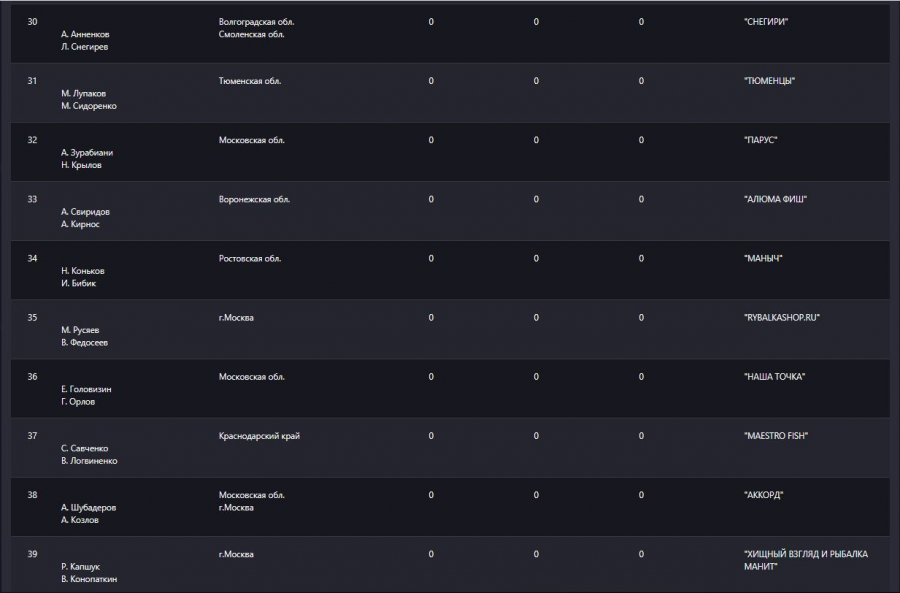Click team name "ТЮМЕНЦЫ"
Viewport: 900px width, 593px height.
(769, 81)
